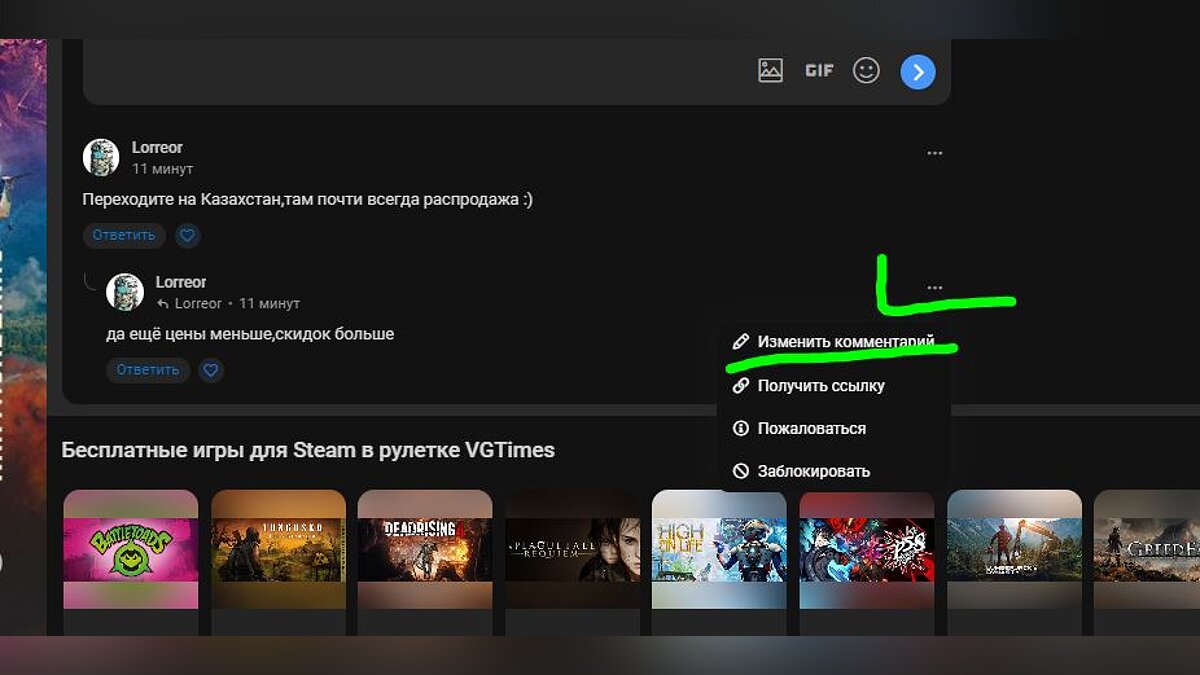The image size is (1200, 675).
Task: Choose "Получить ссылку" menu option
Action: click(x=820, y=385)
